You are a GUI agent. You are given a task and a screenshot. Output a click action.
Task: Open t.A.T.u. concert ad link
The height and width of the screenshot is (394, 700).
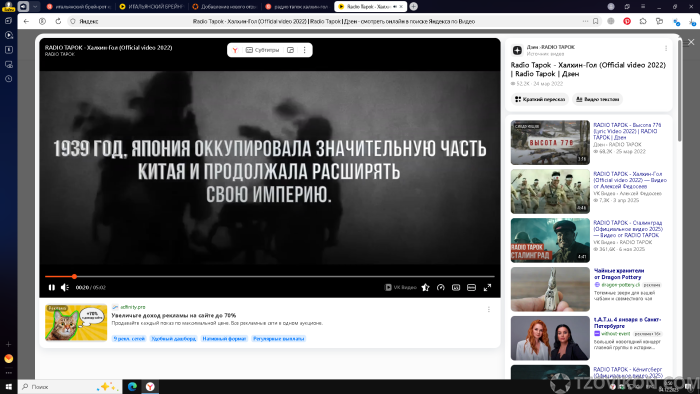[628, 323]
